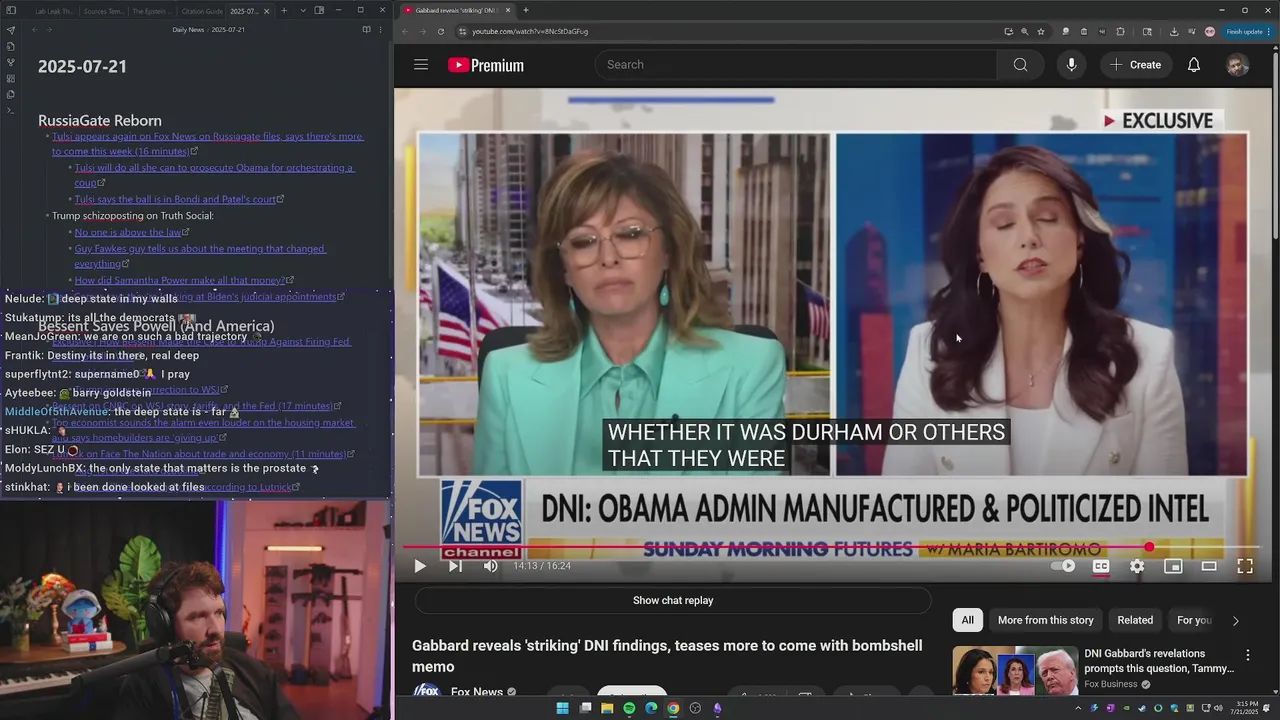Open DNI Gabbard's revelations video thumbnail
The height and width of the screenshot is (720, 1280).
[1015, 670]
